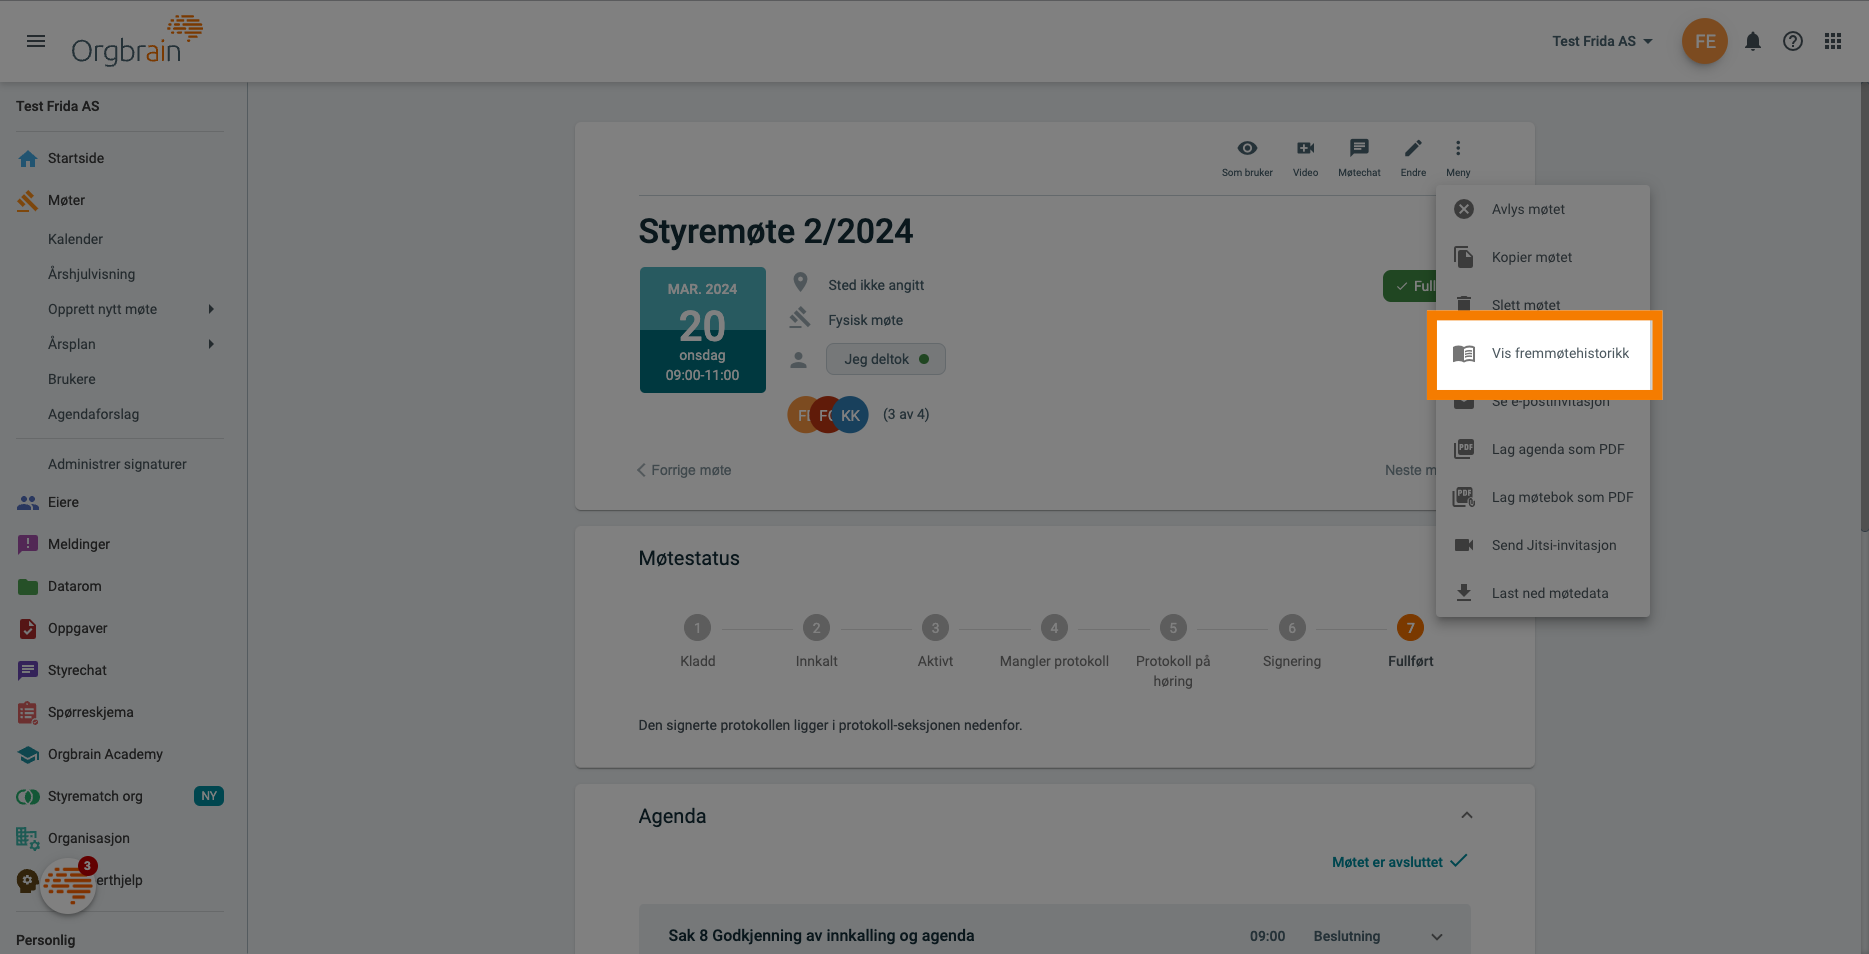1869x954 pixels.
Task: Toggle the Meny three-dot menu
Action: 1458,158
